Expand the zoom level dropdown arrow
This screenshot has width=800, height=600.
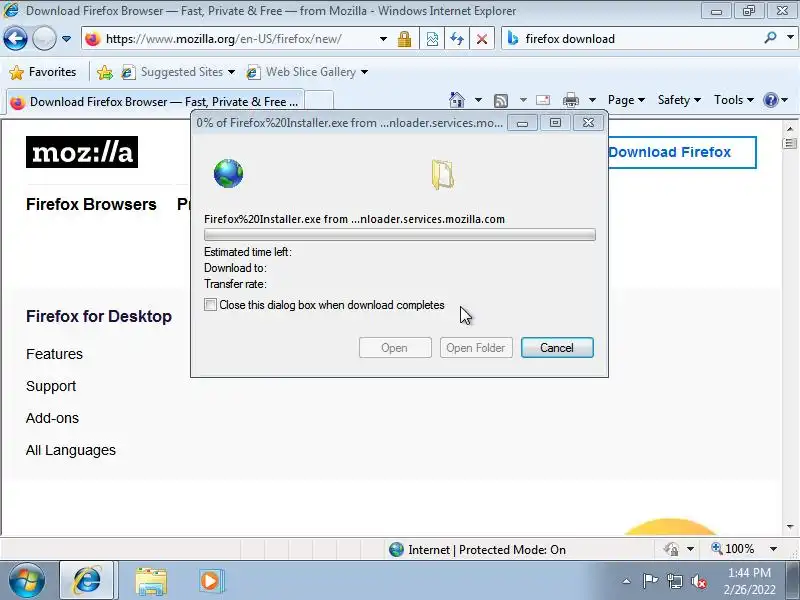point(773,549)
